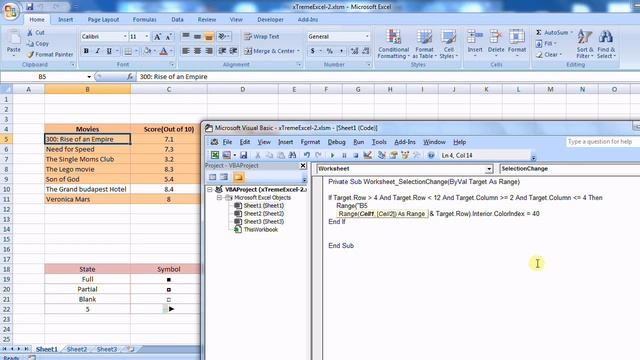Image resolution: width=640 pixels, height=360 pixels.
Task: Open the Worksheet object dropdown
Action: tap(489, 169)
